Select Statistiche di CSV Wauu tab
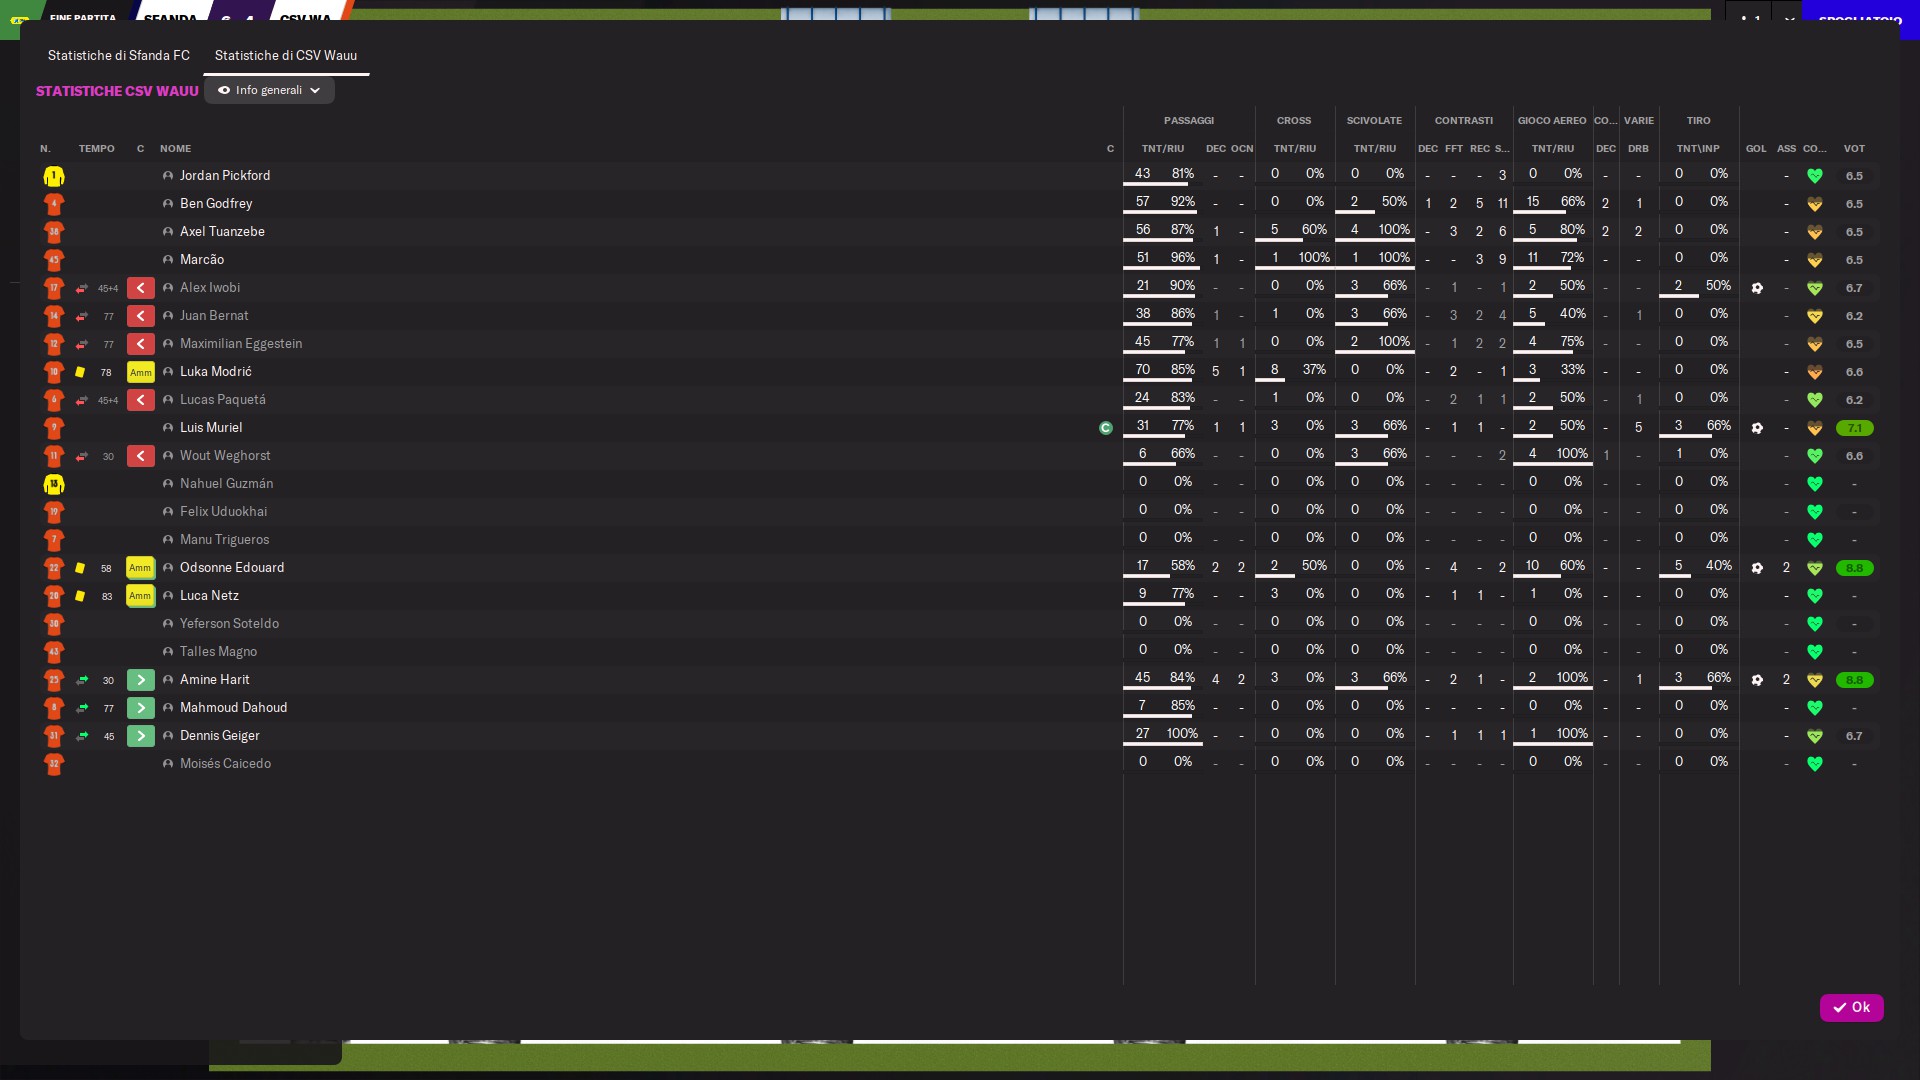Viewport: 1920px width, 1080px height. click(286, 55)
